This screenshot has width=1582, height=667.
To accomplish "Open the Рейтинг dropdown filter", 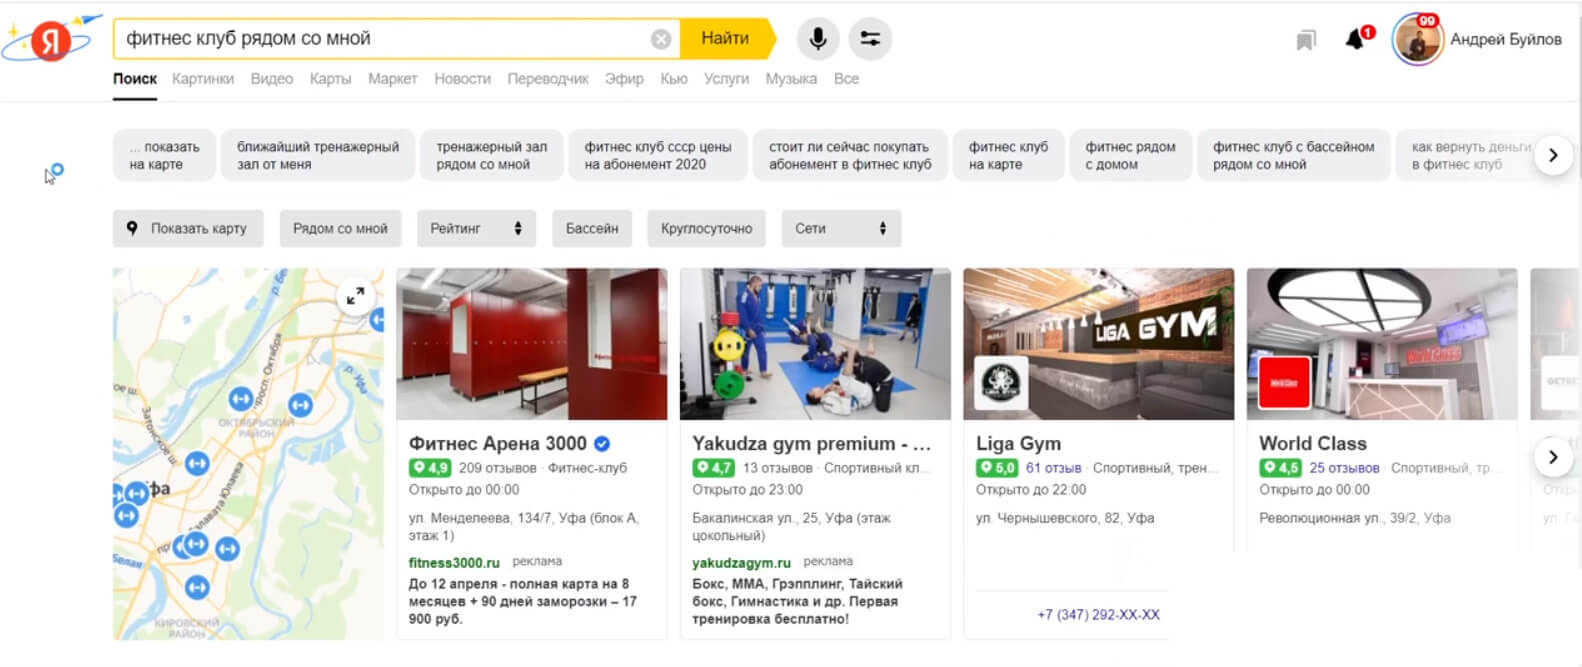I will (x=476, y=228).
